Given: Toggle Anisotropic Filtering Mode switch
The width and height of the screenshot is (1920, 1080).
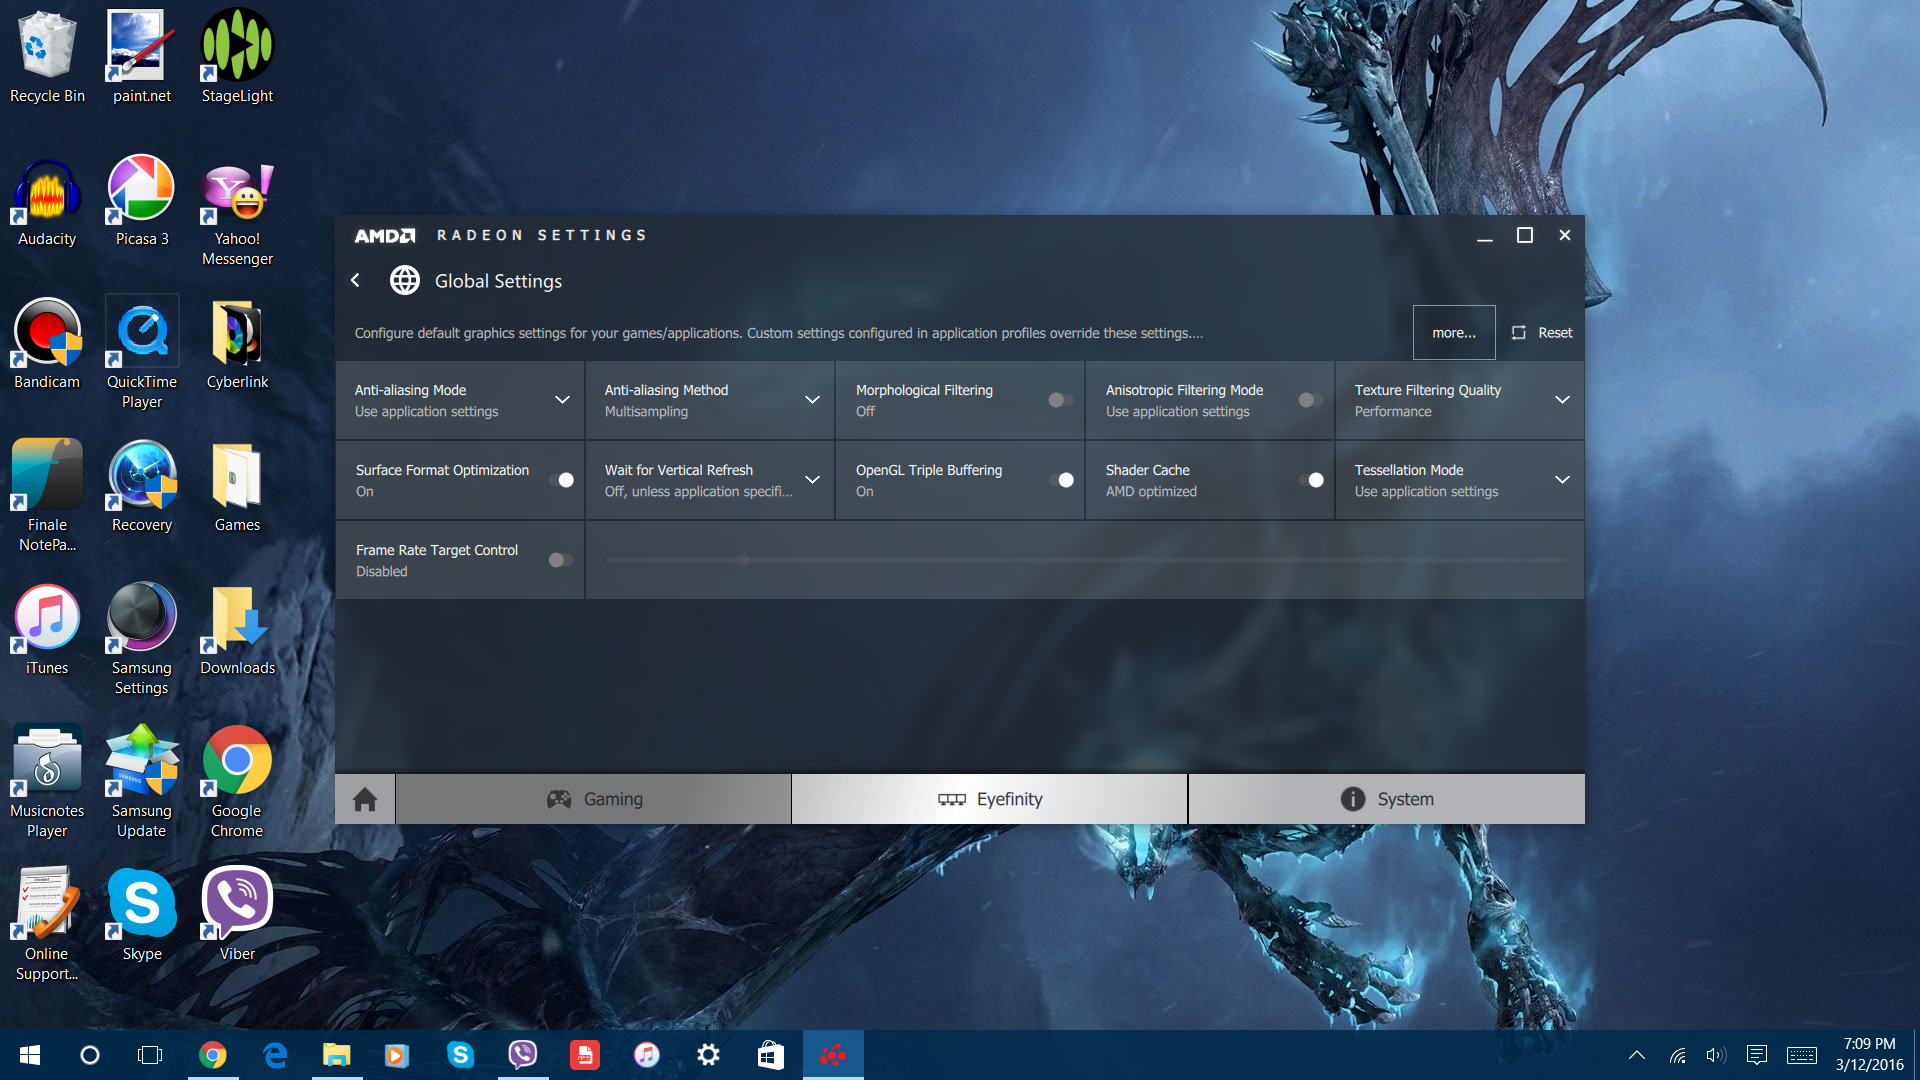Looking at the screenshot, I should pyautogui.click(x=1310, y=400).
